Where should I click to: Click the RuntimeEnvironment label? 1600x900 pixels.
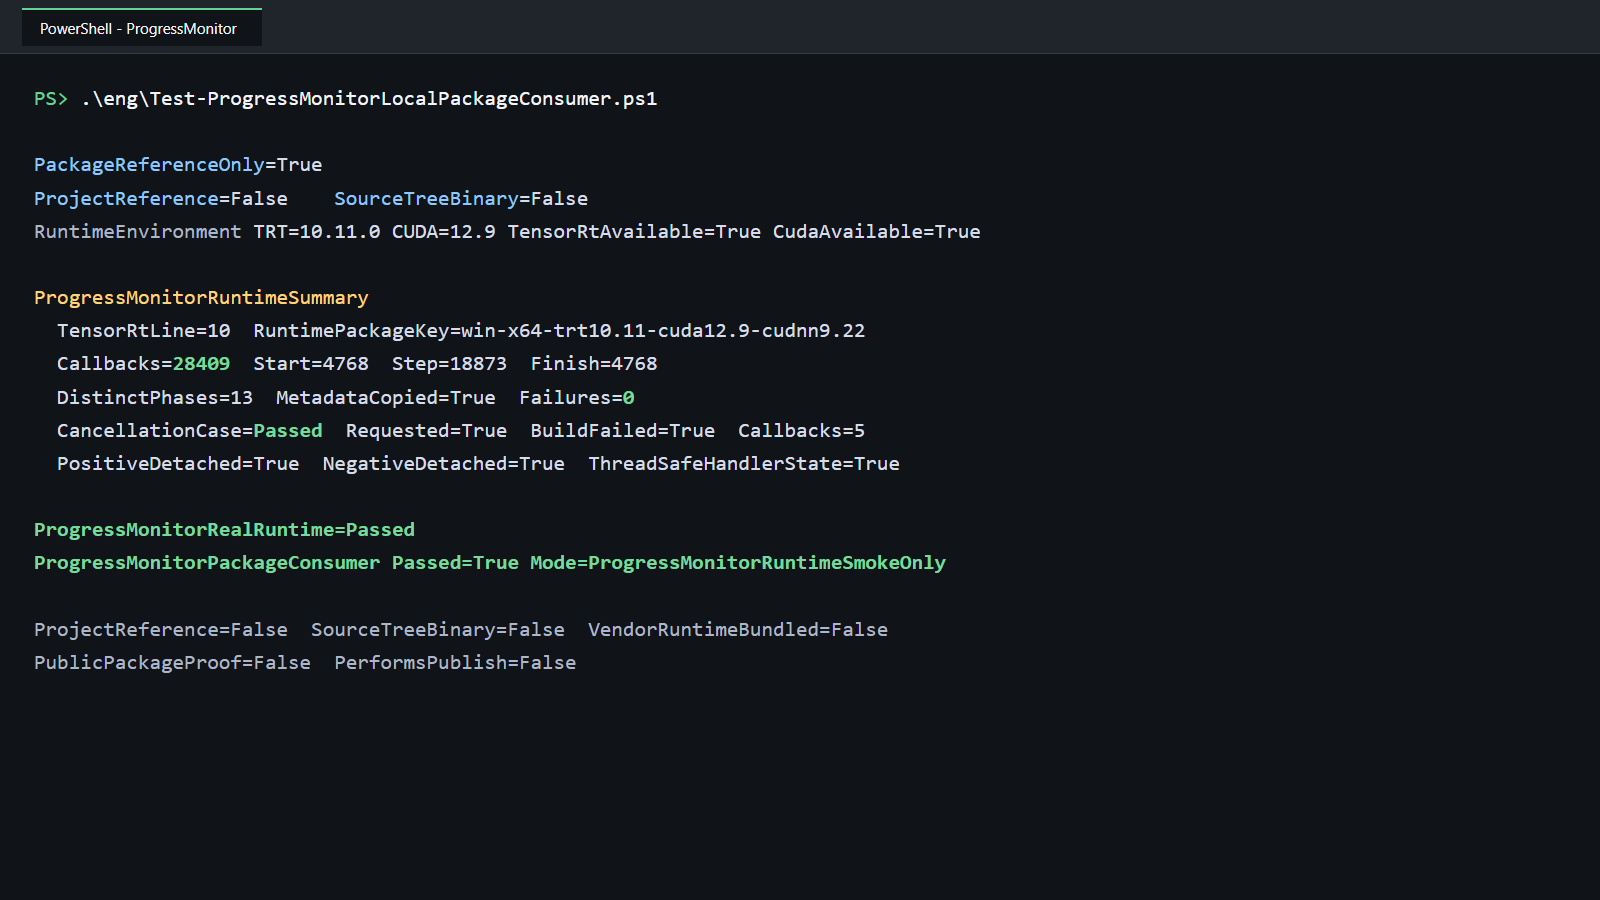(138, 232)
